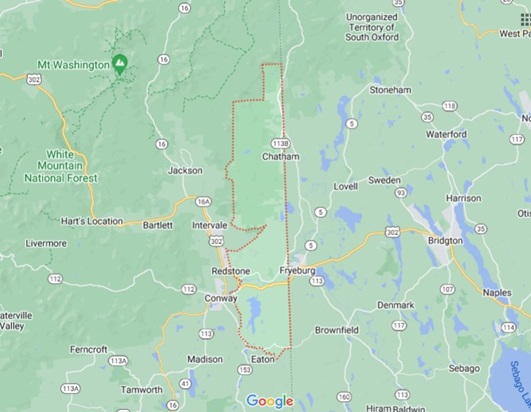The image size is (531, 412).
Task: Click the Route 113B highway shield
Action: click(280, 144)
